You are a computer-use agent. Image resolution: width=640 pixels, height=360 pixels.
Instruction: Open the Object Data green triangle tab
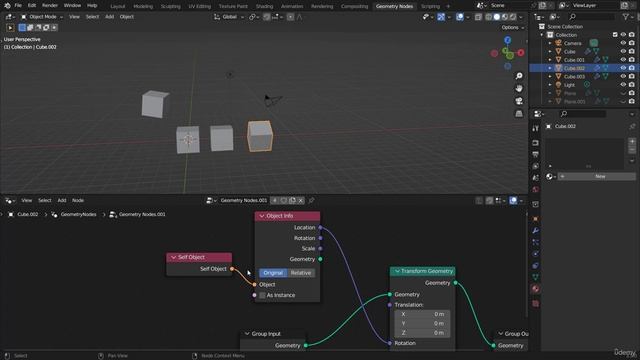(x=536, y=277)
